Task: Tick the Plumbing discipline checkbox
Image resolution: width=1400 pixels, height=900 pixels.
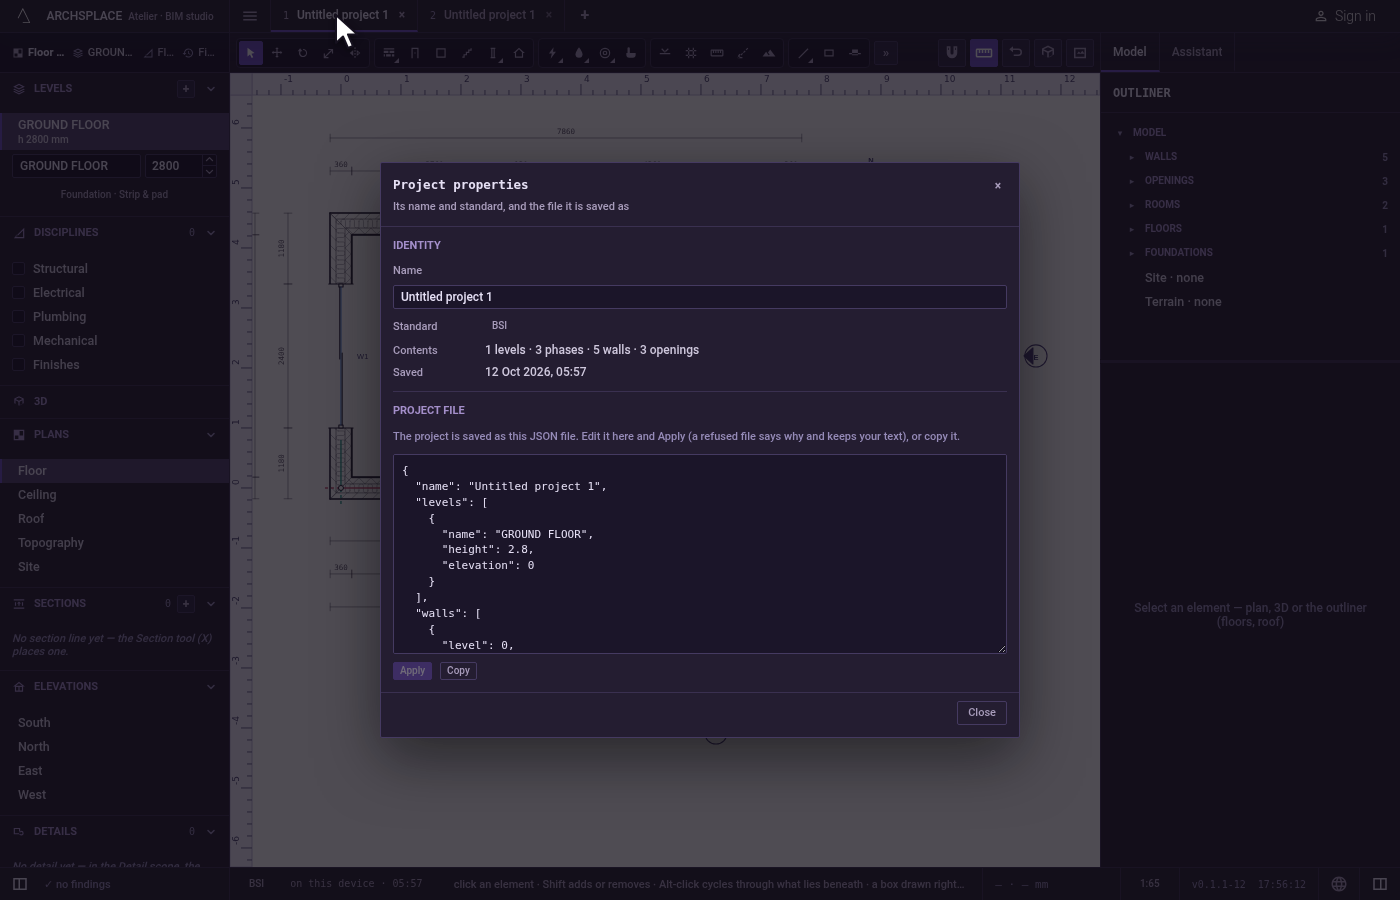Action: coord(18,317)
